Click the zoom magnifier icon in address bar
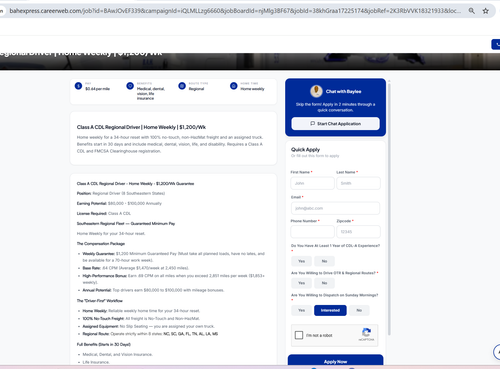 pyautogui.click(x=472, y=11)
